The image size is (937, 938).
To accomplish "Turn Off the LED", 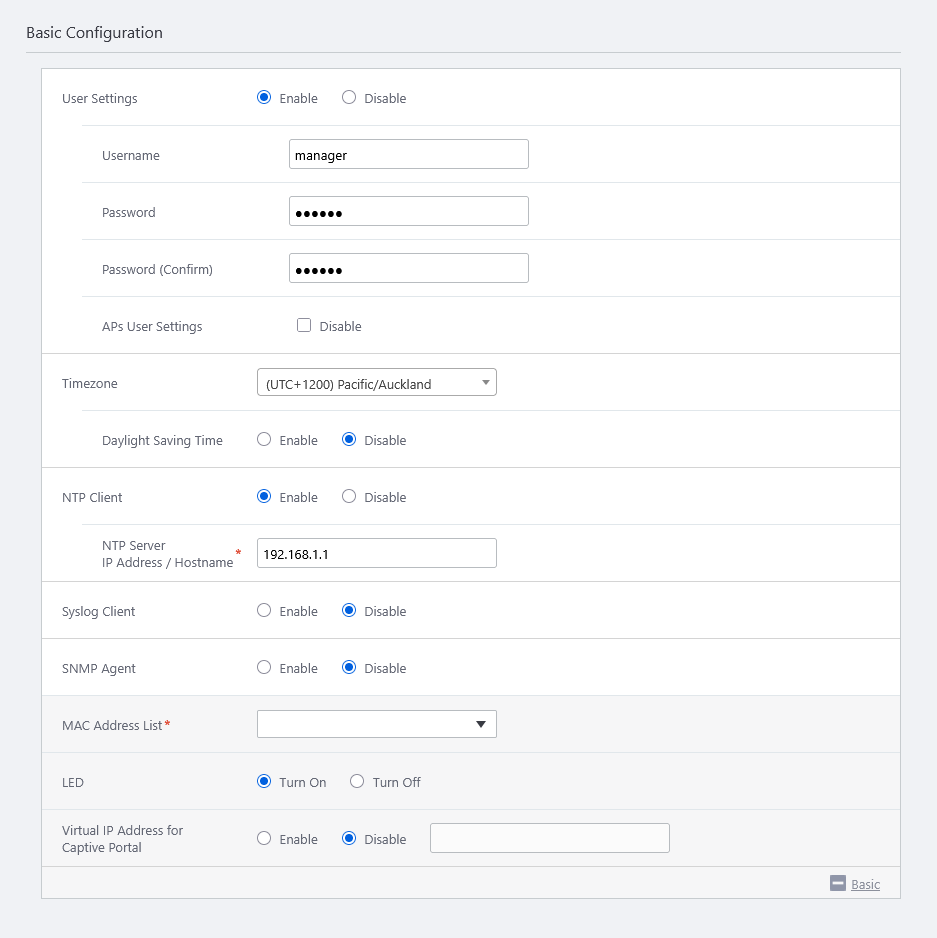I will 357,782.
